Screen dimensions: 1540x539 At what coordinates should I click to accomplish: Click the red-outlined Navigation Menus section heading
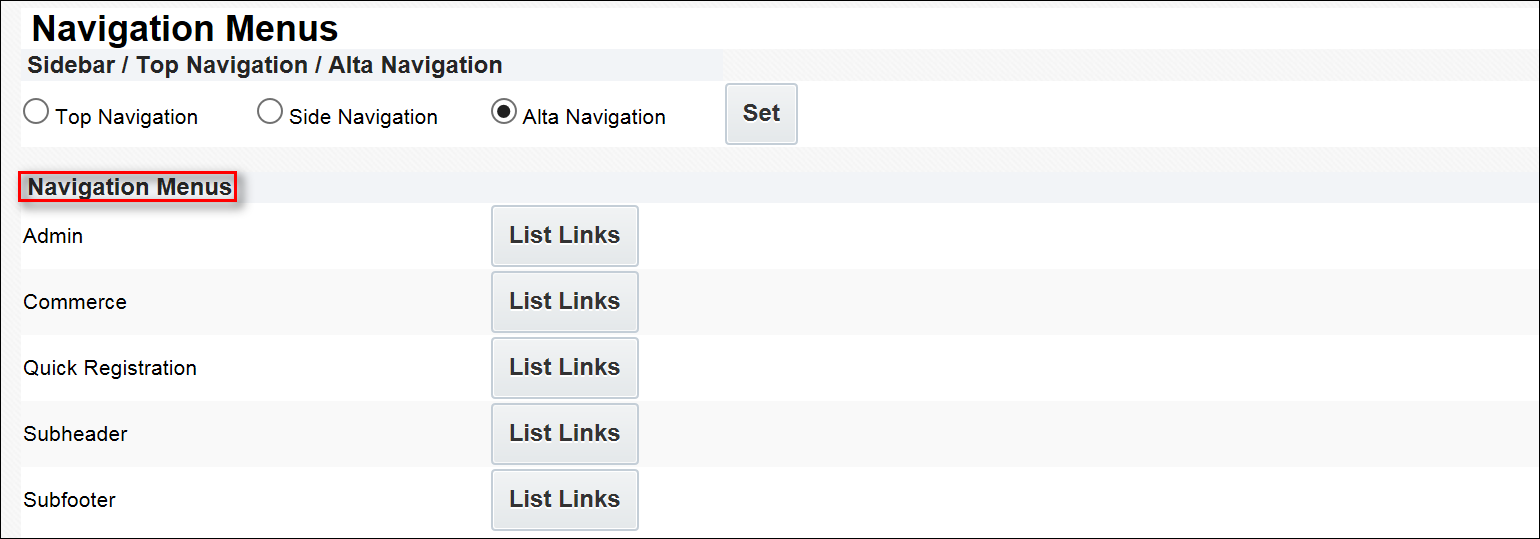(129, 187)
